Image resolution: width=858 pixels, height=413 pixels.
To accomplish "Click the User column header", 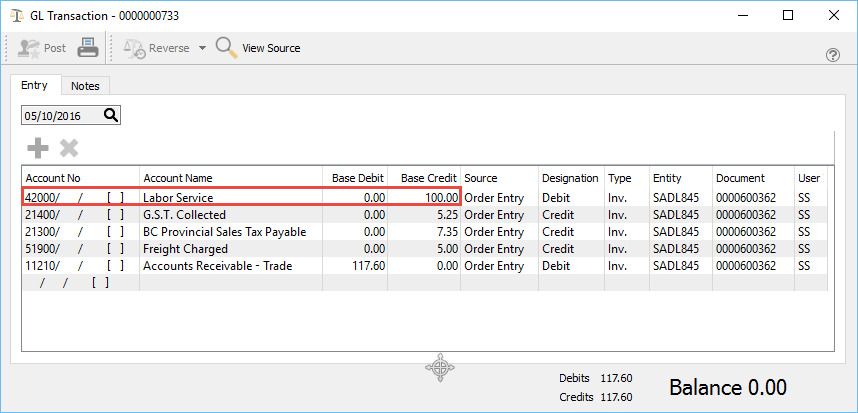I will pos(810,178).
